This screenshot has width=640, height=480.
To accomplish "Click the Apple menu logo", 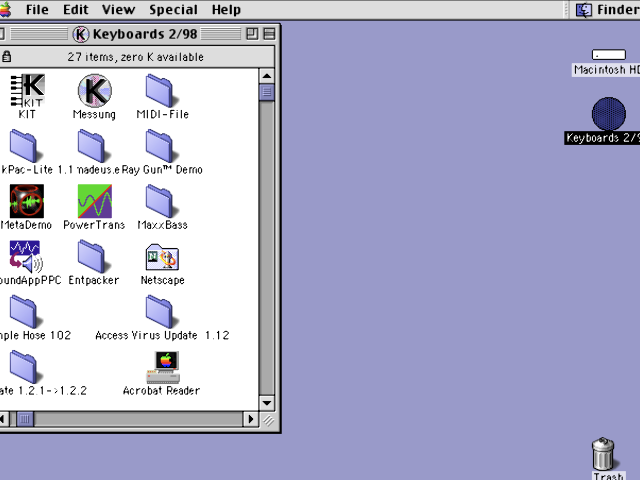I will pos(5,9).
